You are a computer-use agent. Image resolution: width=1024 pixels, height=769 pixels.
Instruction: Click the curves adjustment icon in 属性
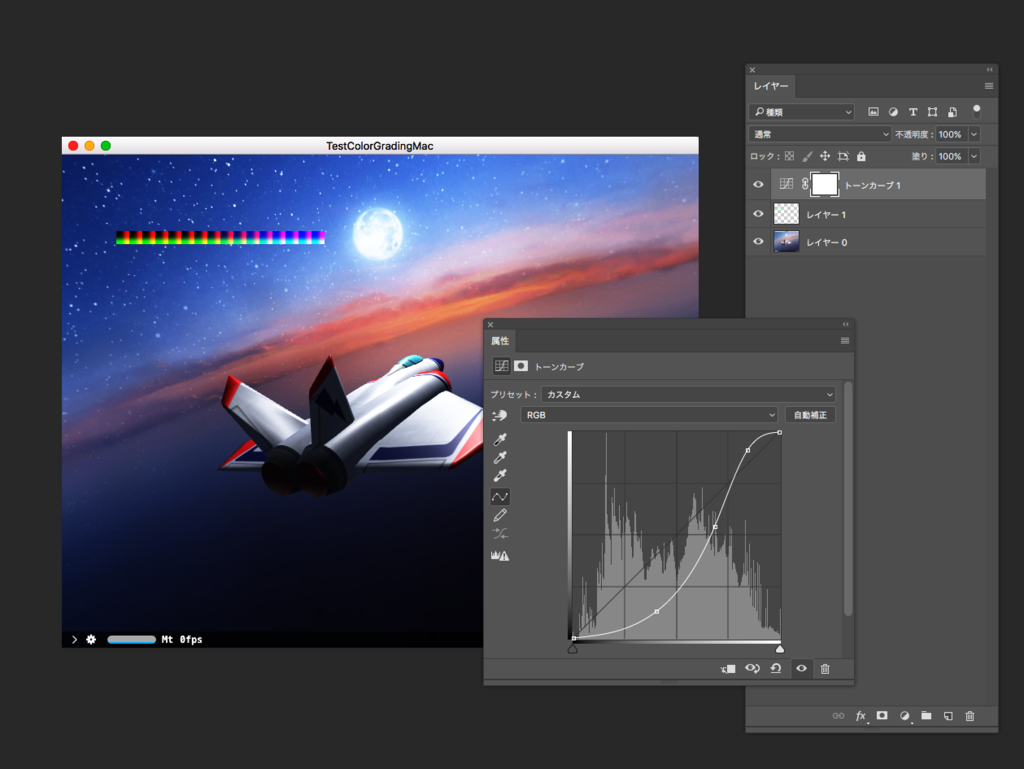point(501,366)
